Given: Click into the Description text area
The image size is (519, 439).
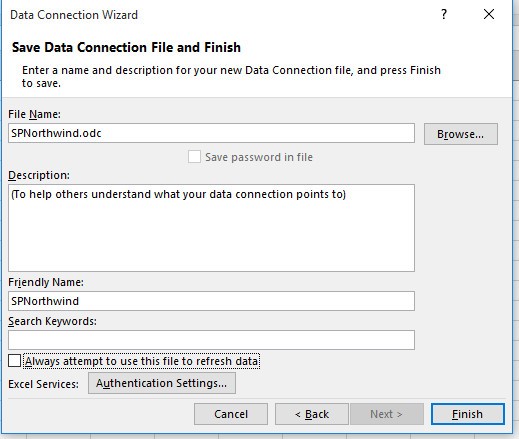Looking at the screenshot, I should (211, 228).
